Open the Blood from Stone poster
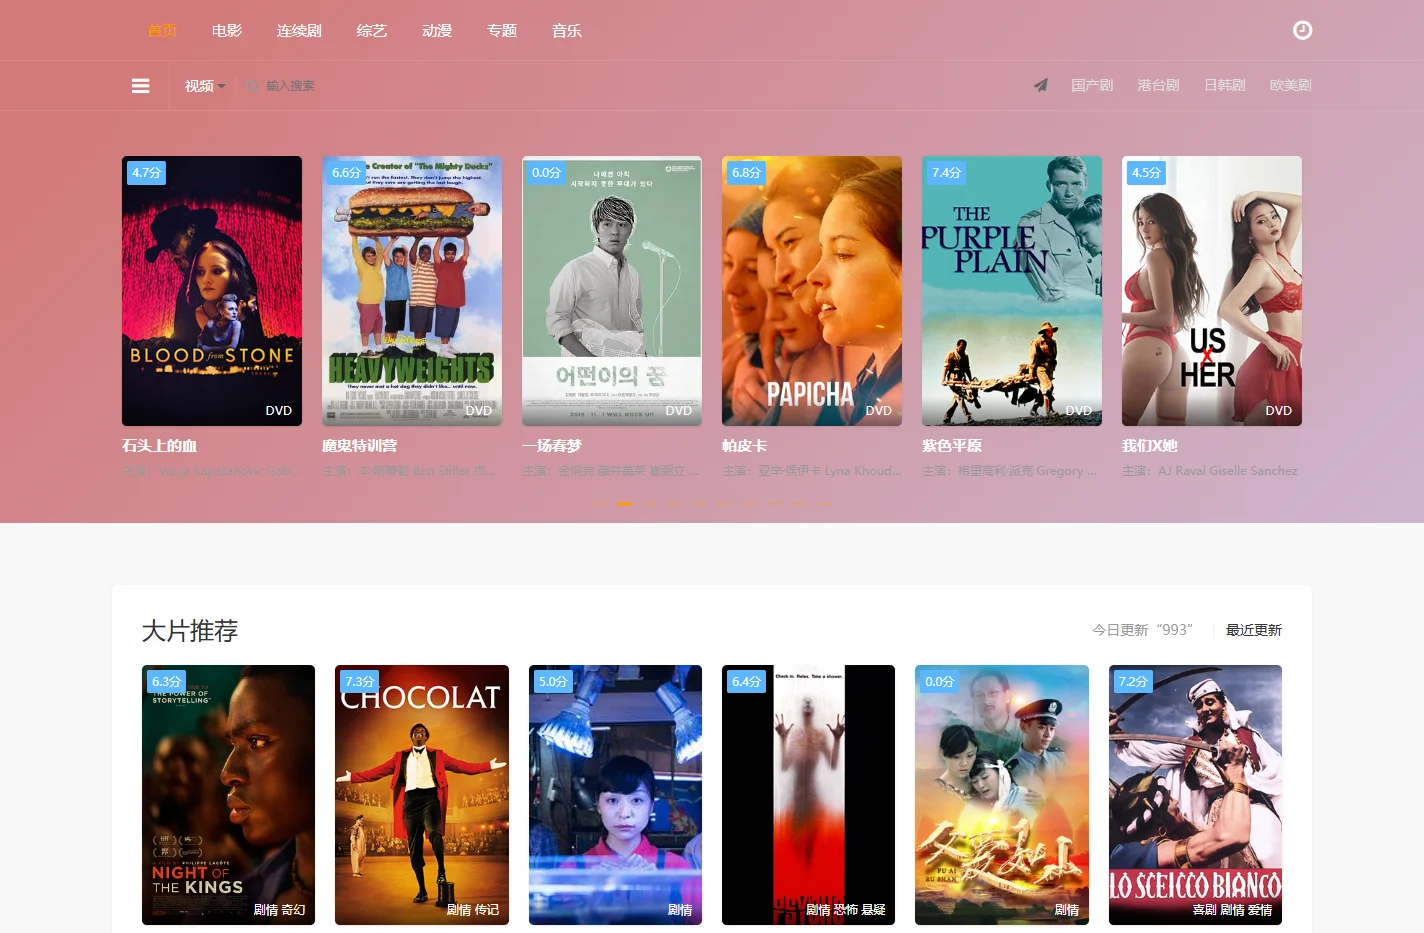Image resolution: width=1424 pixels, height=933 pixels. 212,291
